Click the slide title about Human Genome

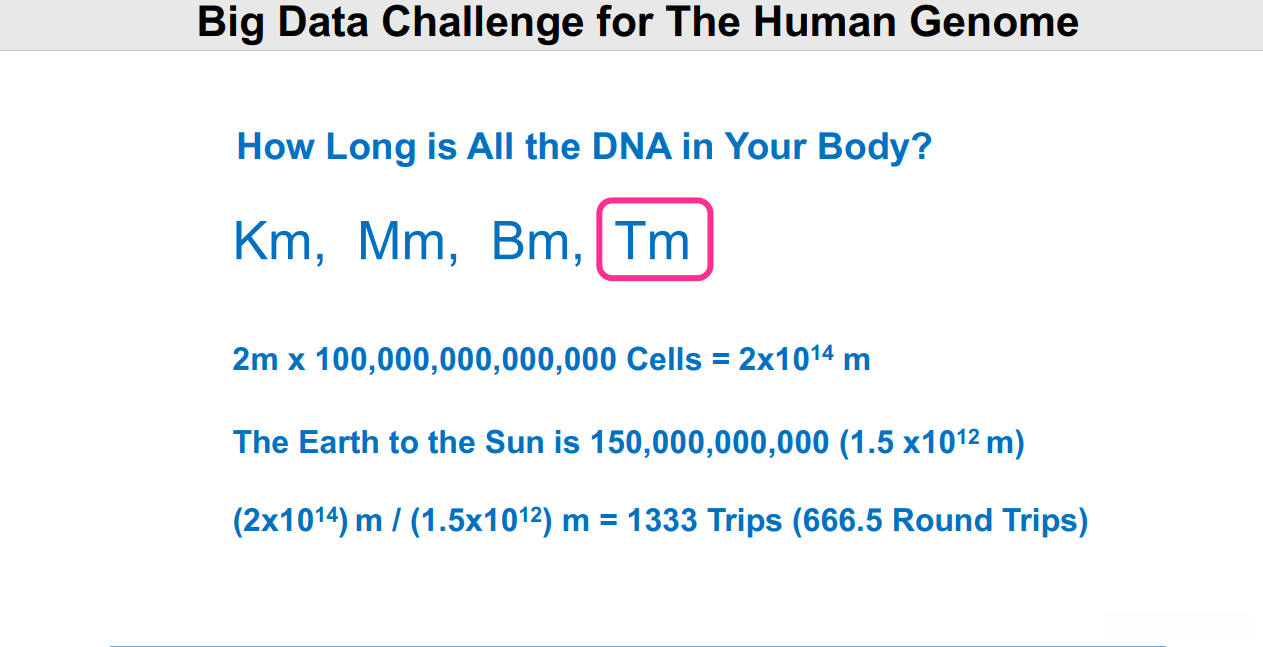637,22
